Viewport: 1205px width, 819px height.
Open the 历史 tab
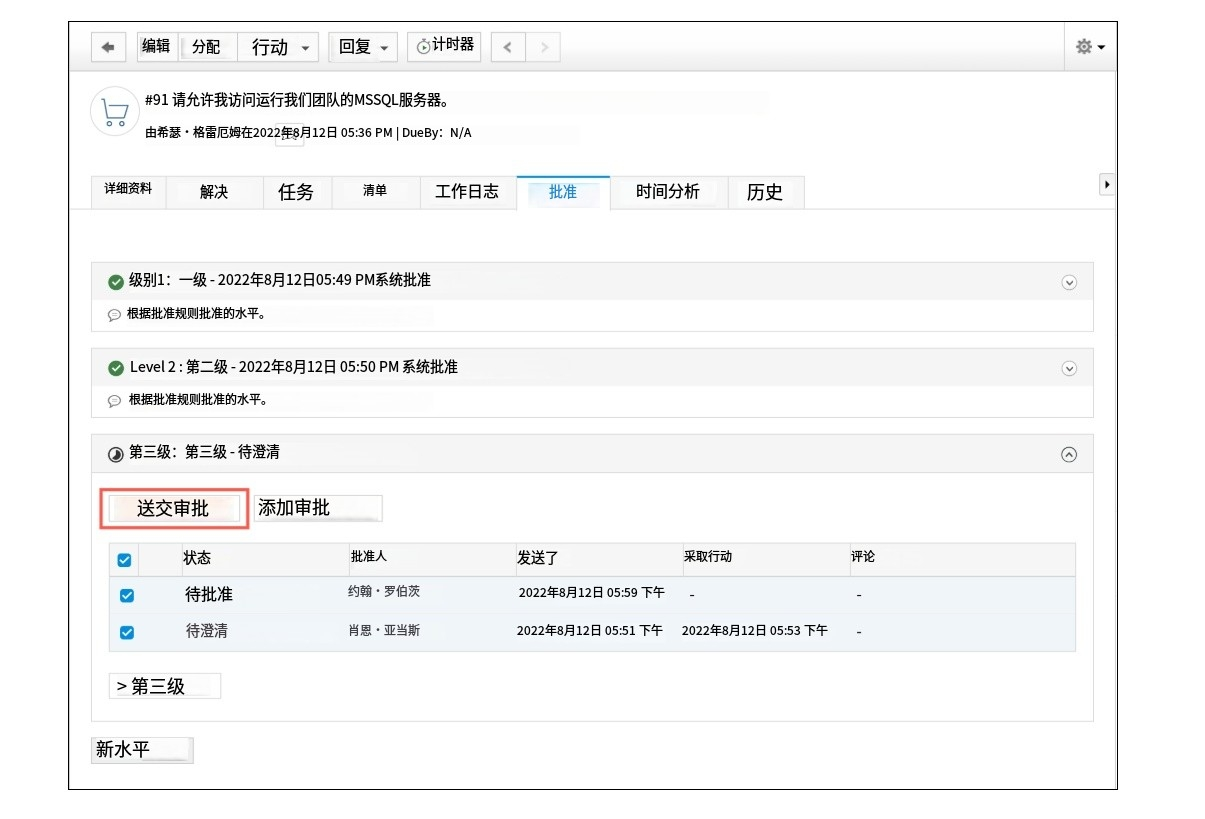(764, 192)
